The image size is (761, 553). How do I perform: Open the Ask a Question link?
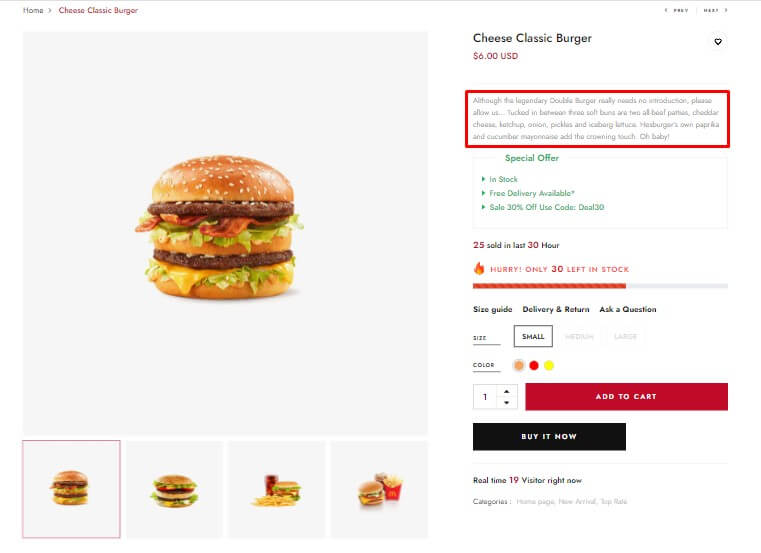(628, 309)
